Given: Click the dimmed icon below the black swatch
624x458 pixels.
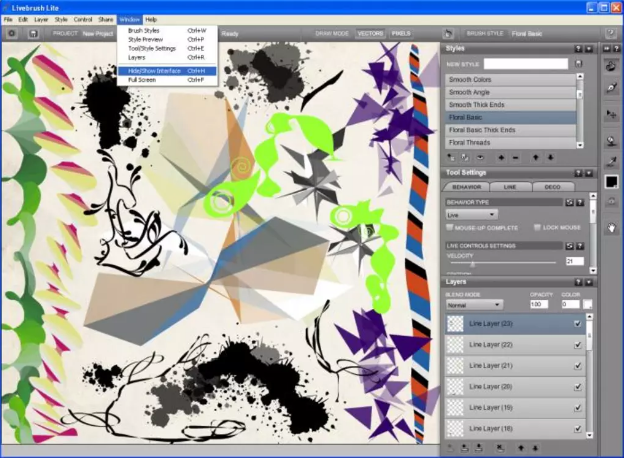Looking at the screenshot, I should [611, 201].
